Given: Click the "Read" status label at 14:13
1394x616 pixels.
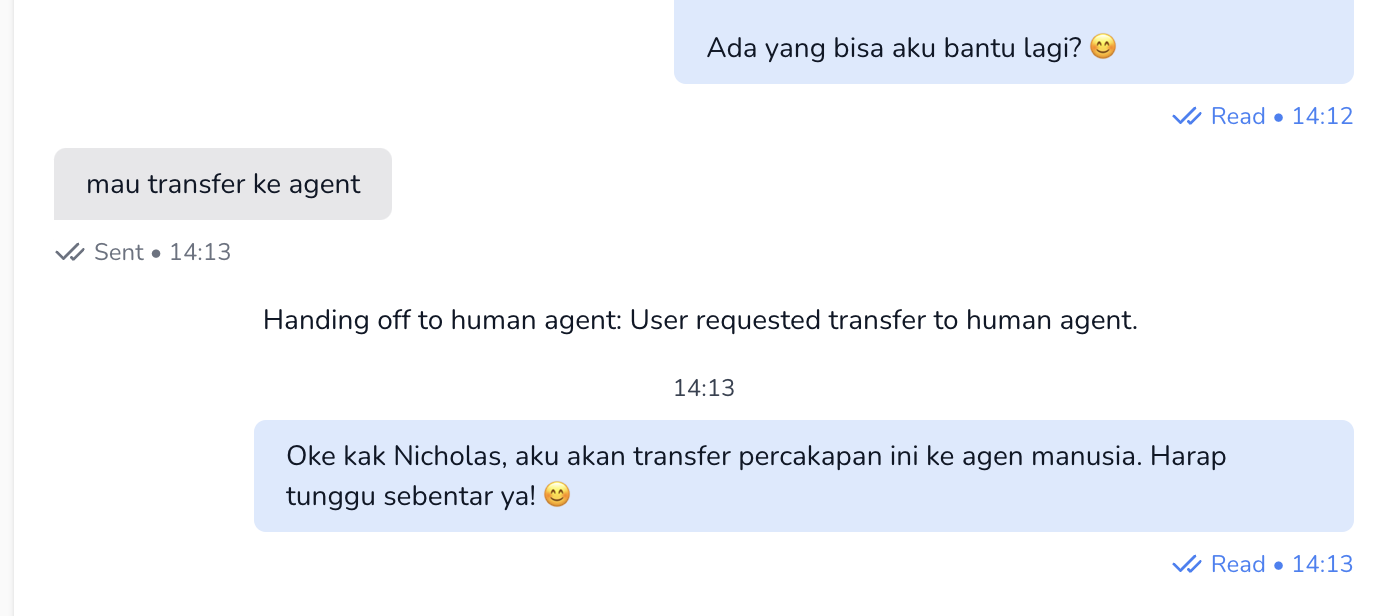Looking at the screenshot, I should tap(1238, 565).
